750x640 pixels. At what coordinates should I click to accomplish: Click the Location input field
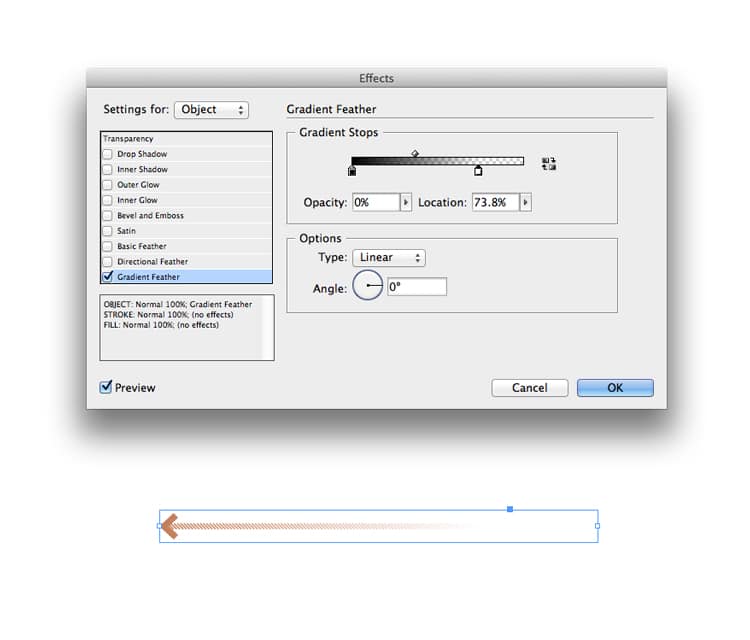496,202
